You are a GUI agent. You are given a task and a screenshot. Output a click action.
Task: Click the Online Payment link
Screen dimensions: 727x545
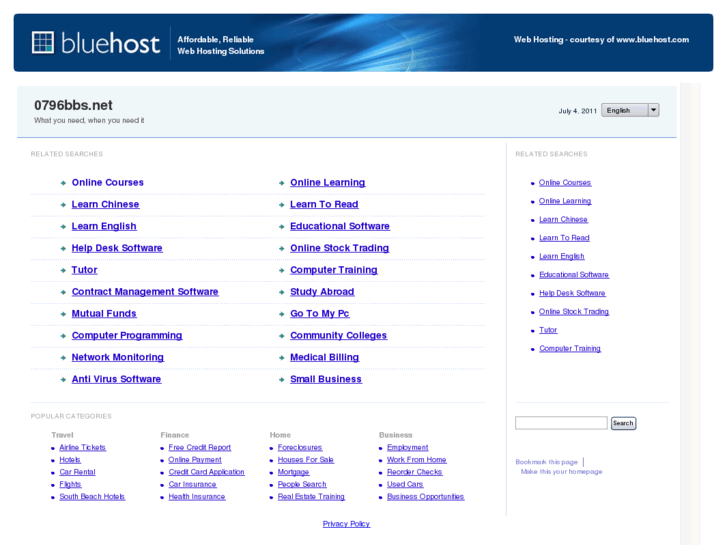click(x=195, y=460)
